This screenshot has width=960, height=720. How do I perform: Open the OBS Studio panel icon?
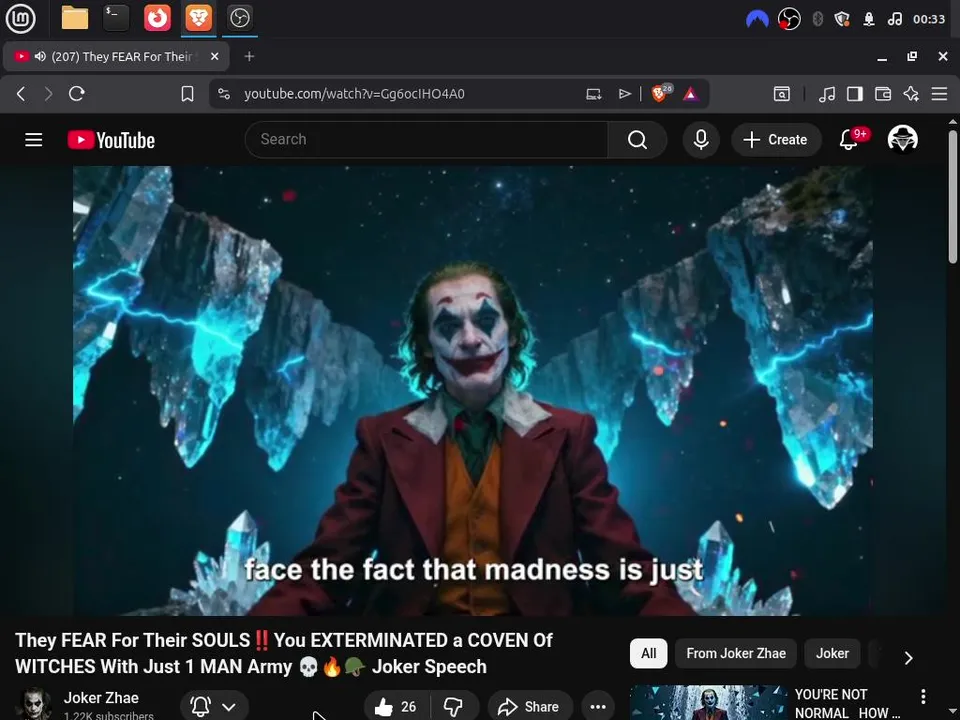(x=239, y=18)
